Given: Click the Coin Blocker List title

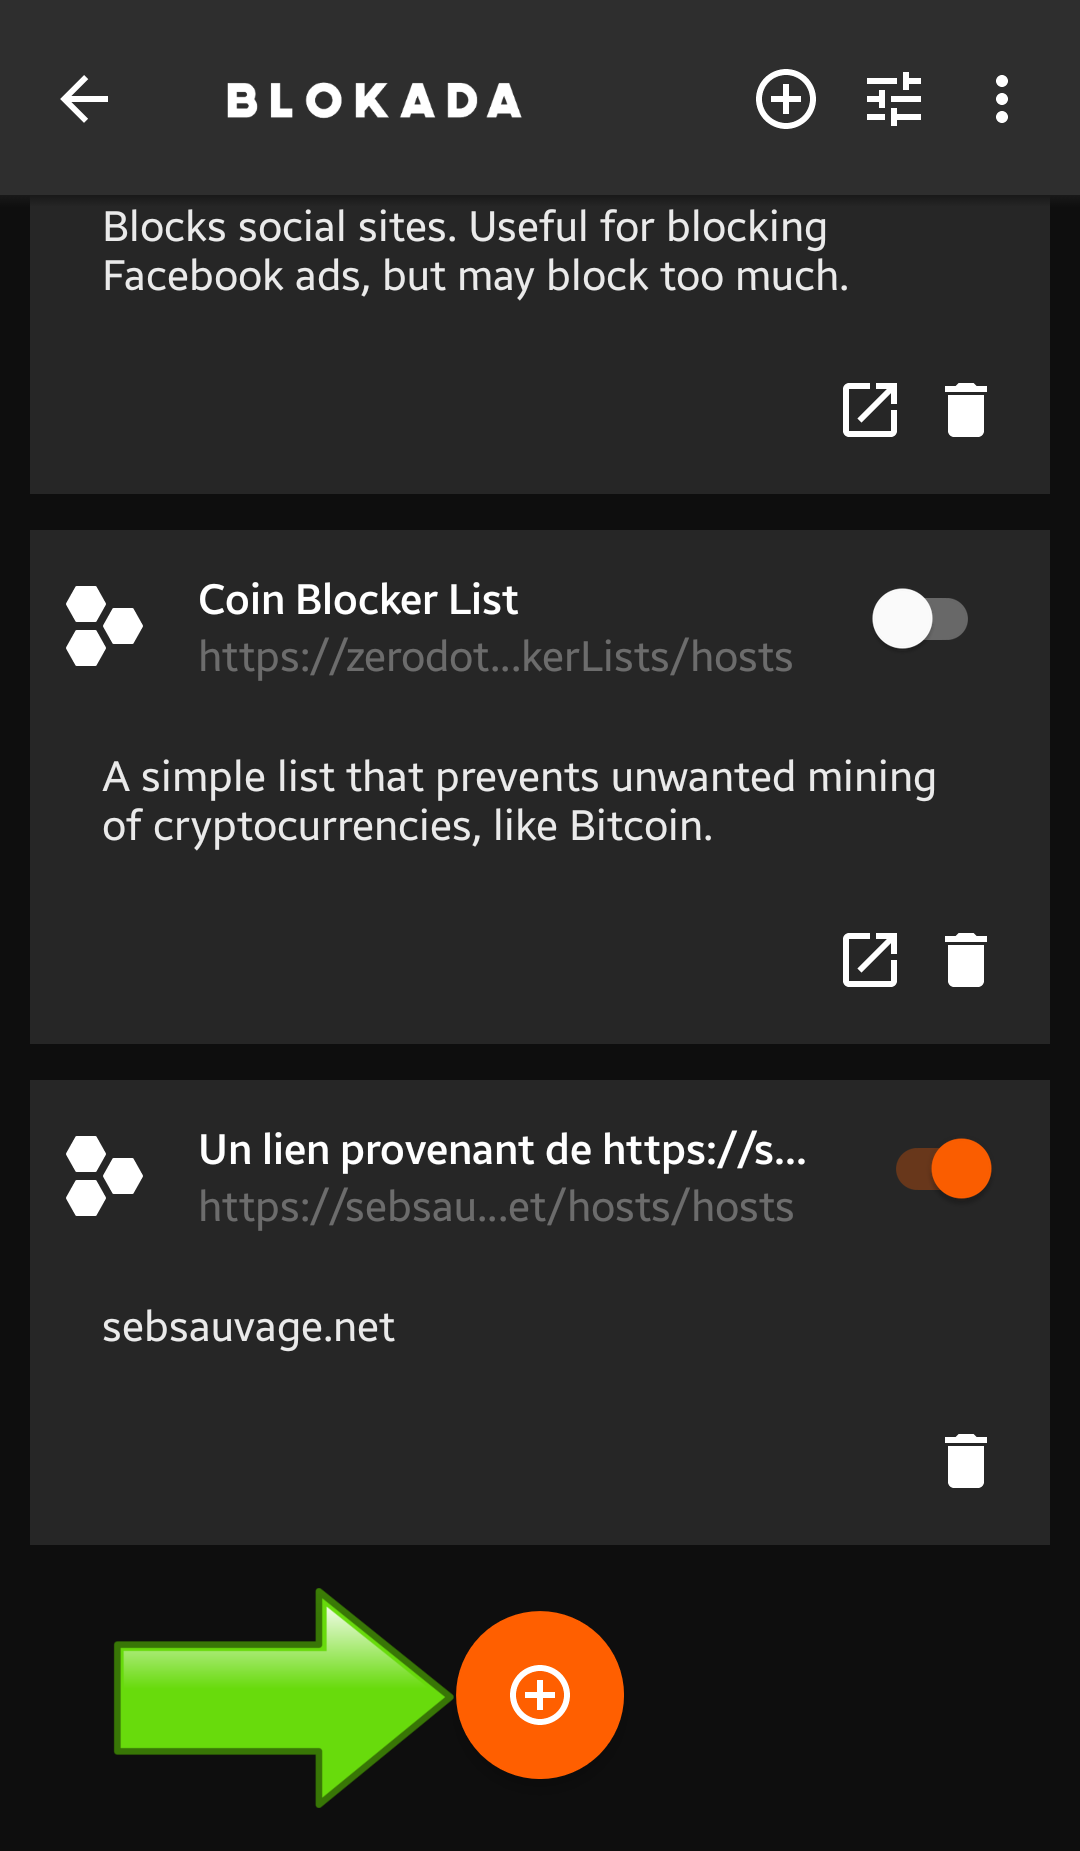Looking at the screenshot, I should [358, 600].
